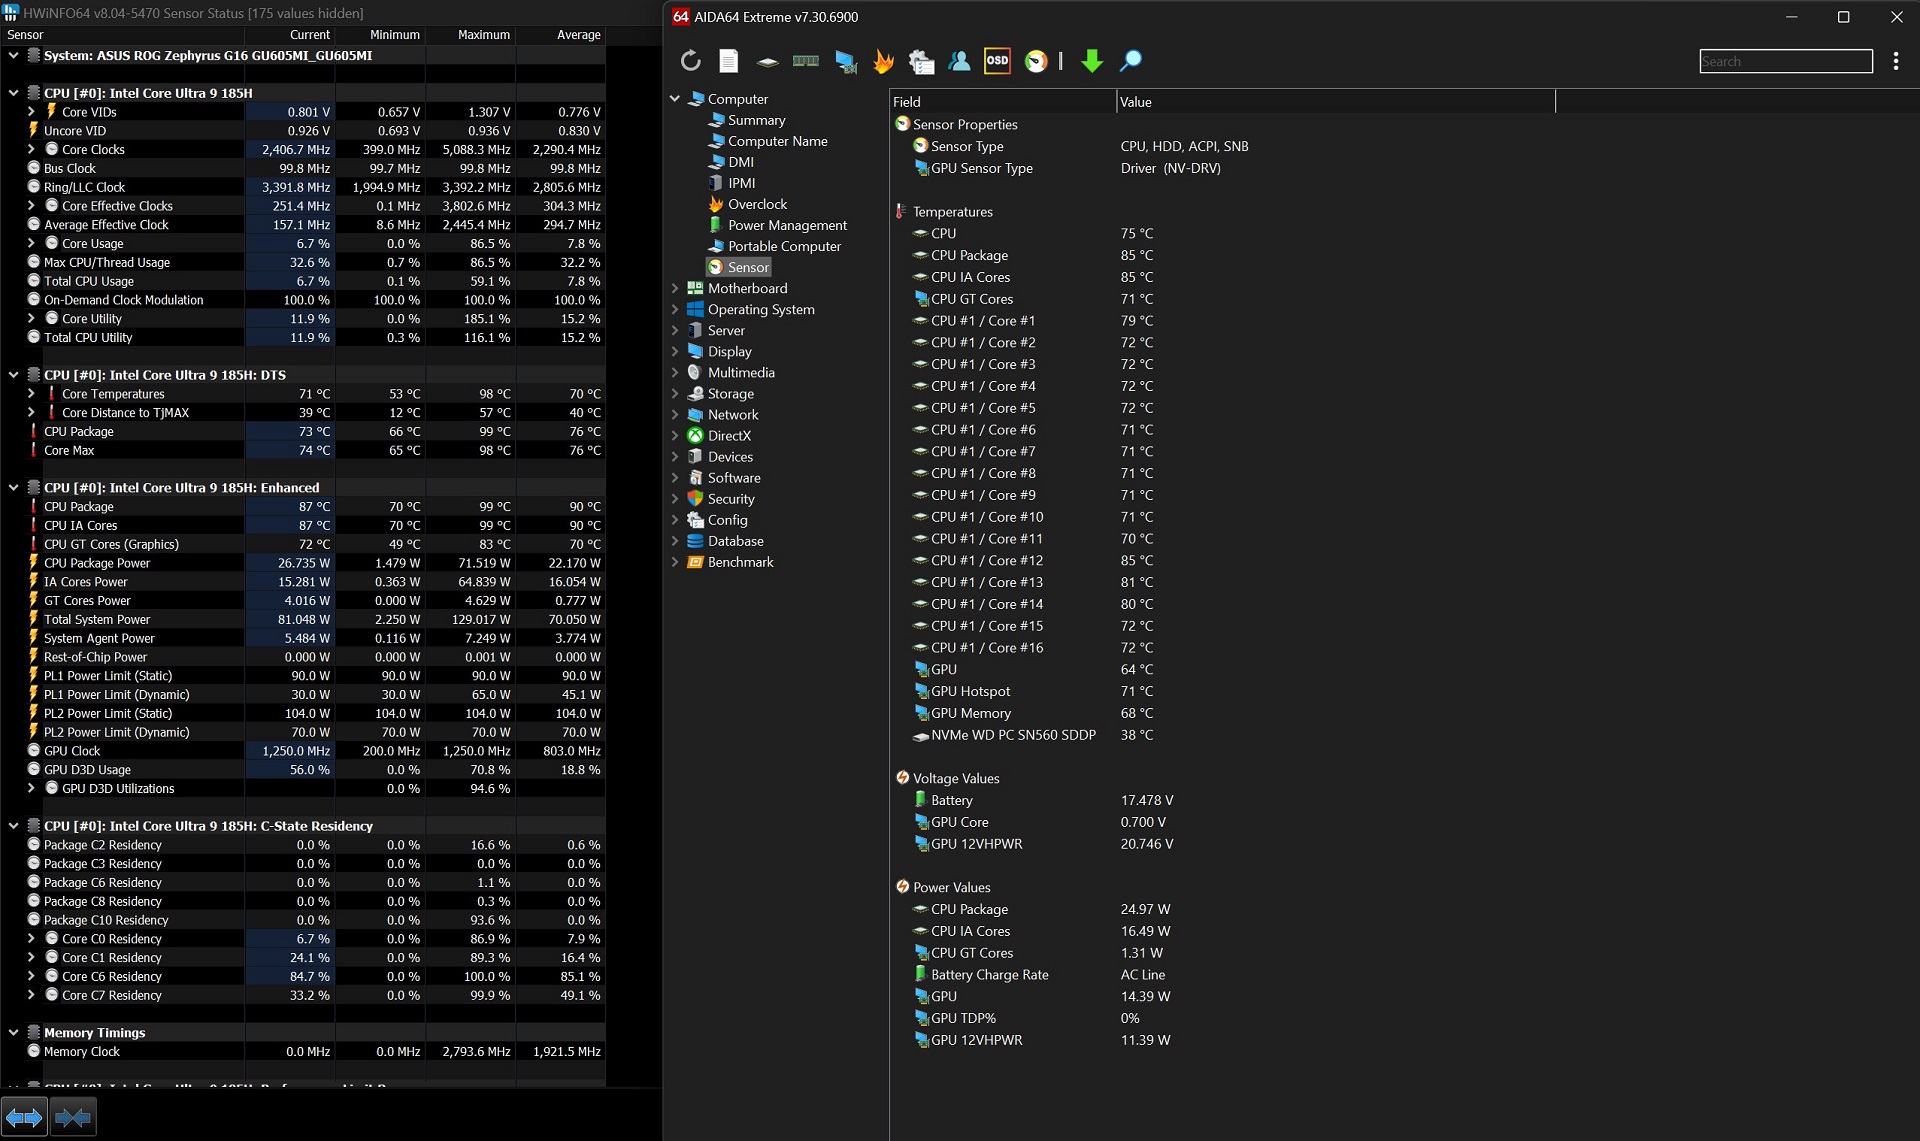
Task: Select the Overclock tree item
Action: pos(757,204)
